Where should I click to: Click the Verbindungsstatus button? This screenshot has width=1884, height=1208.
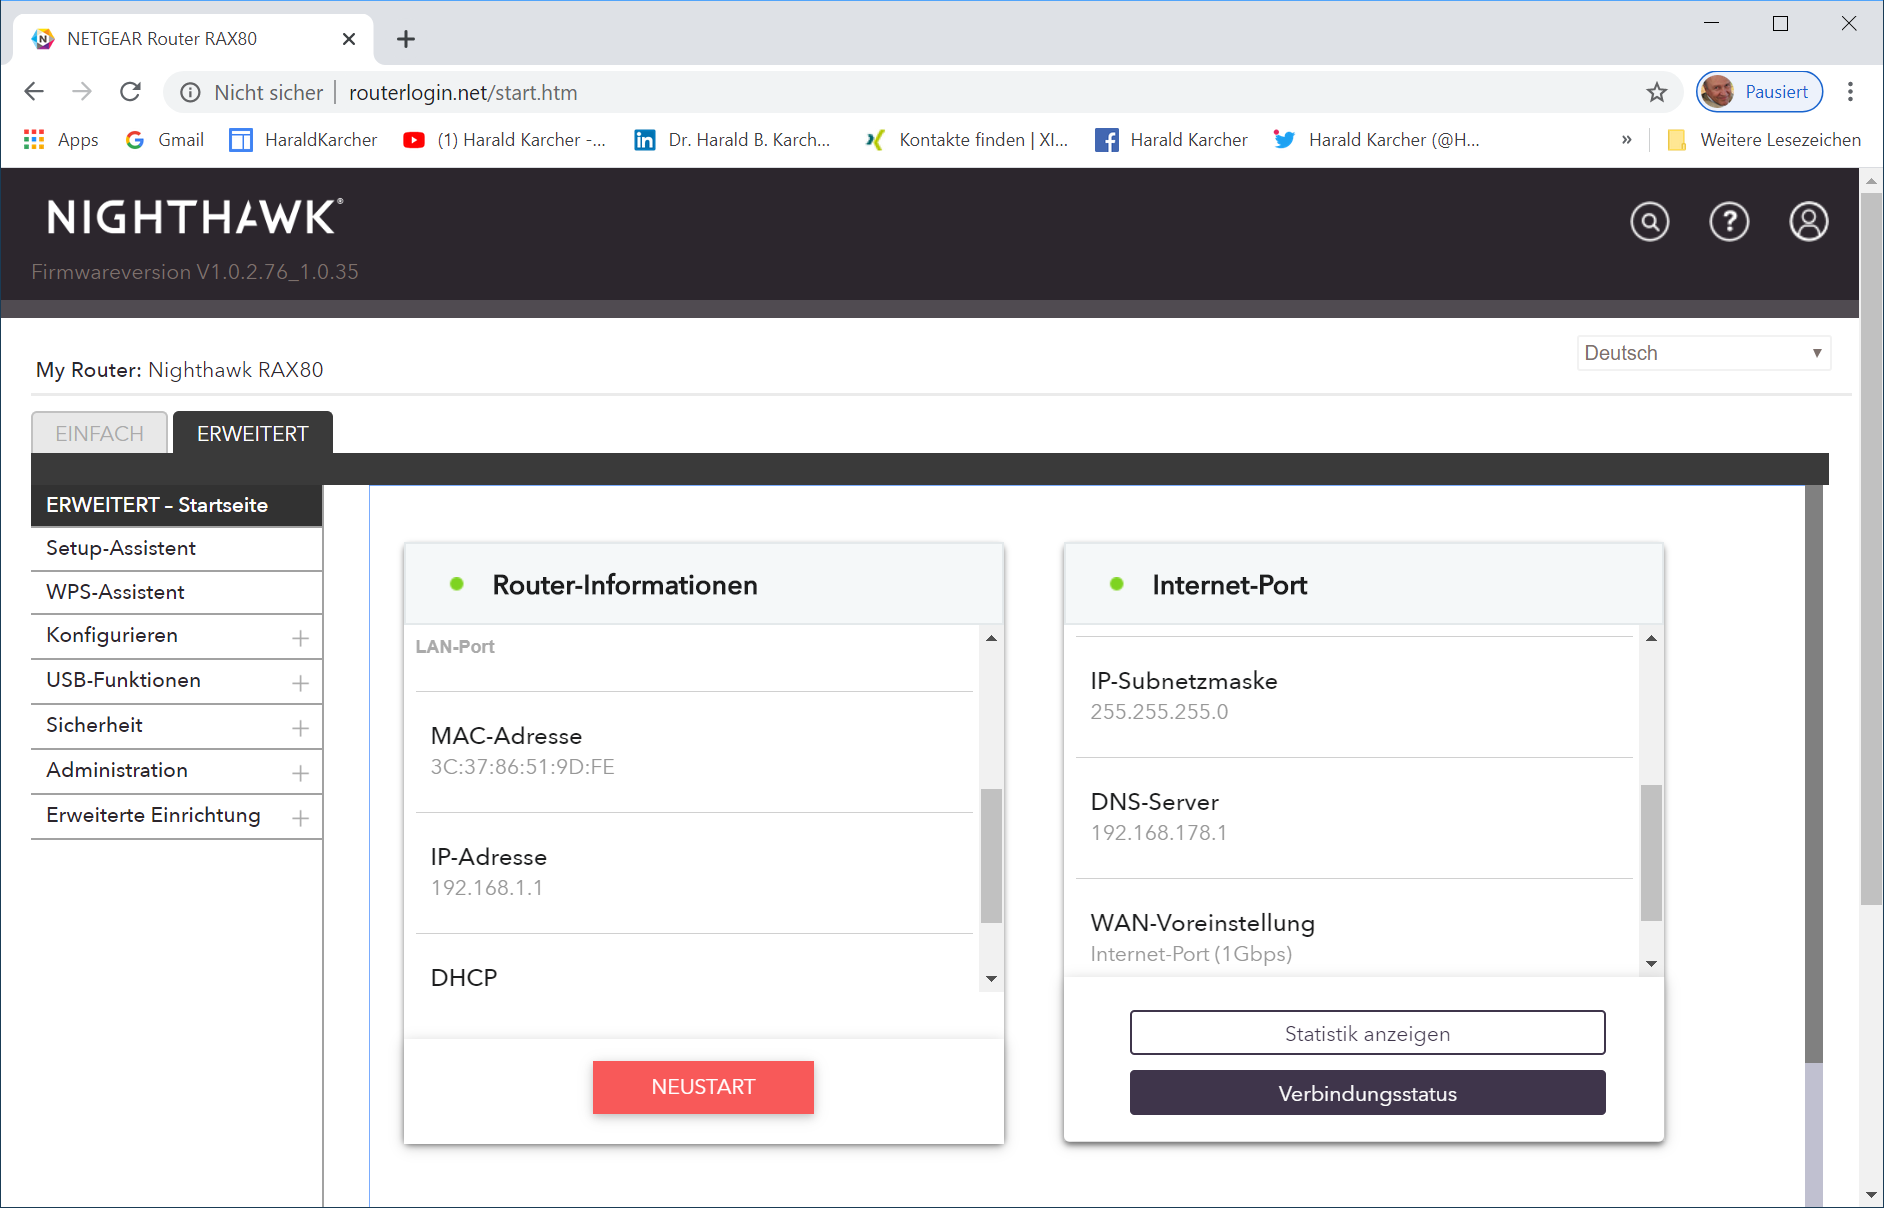[1367, 1093]
